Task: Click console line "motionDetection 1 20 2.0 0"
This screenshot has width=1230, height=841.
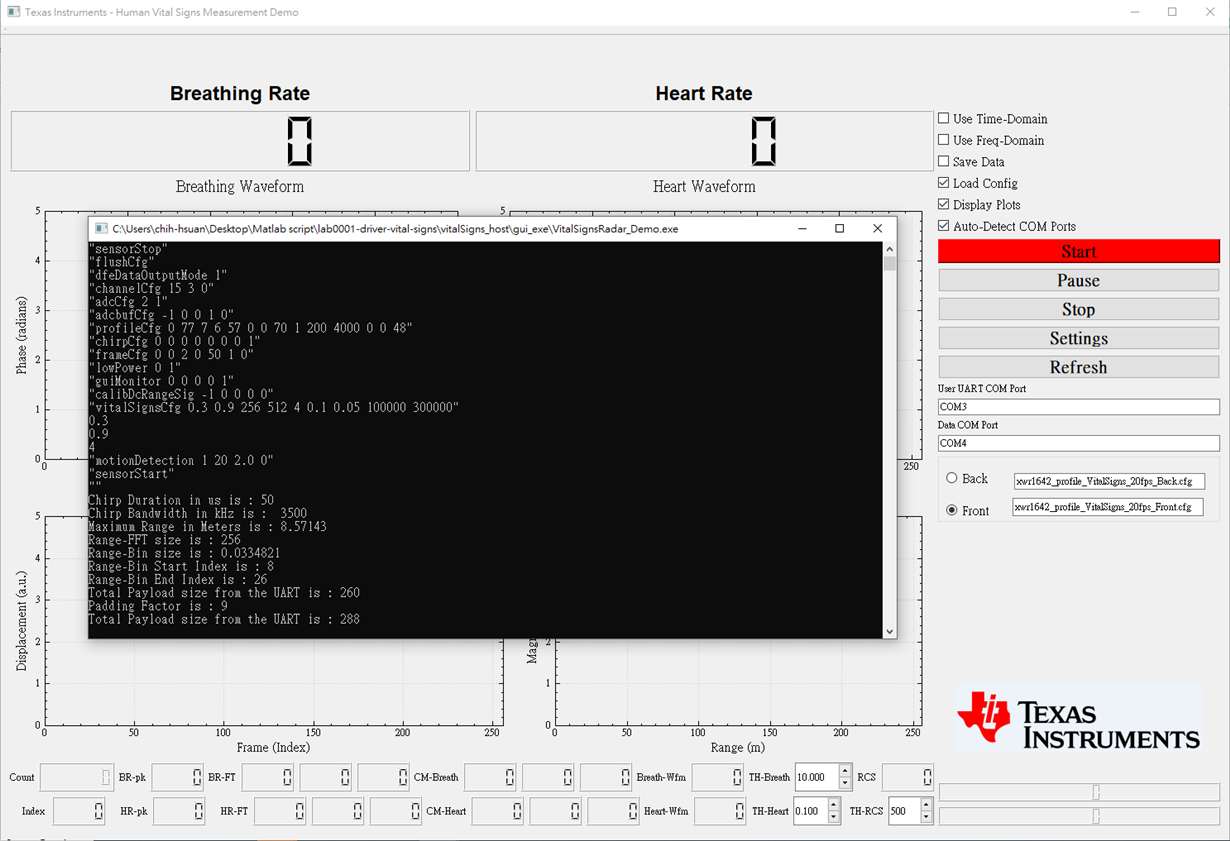Action: click(x=181, y=460)
